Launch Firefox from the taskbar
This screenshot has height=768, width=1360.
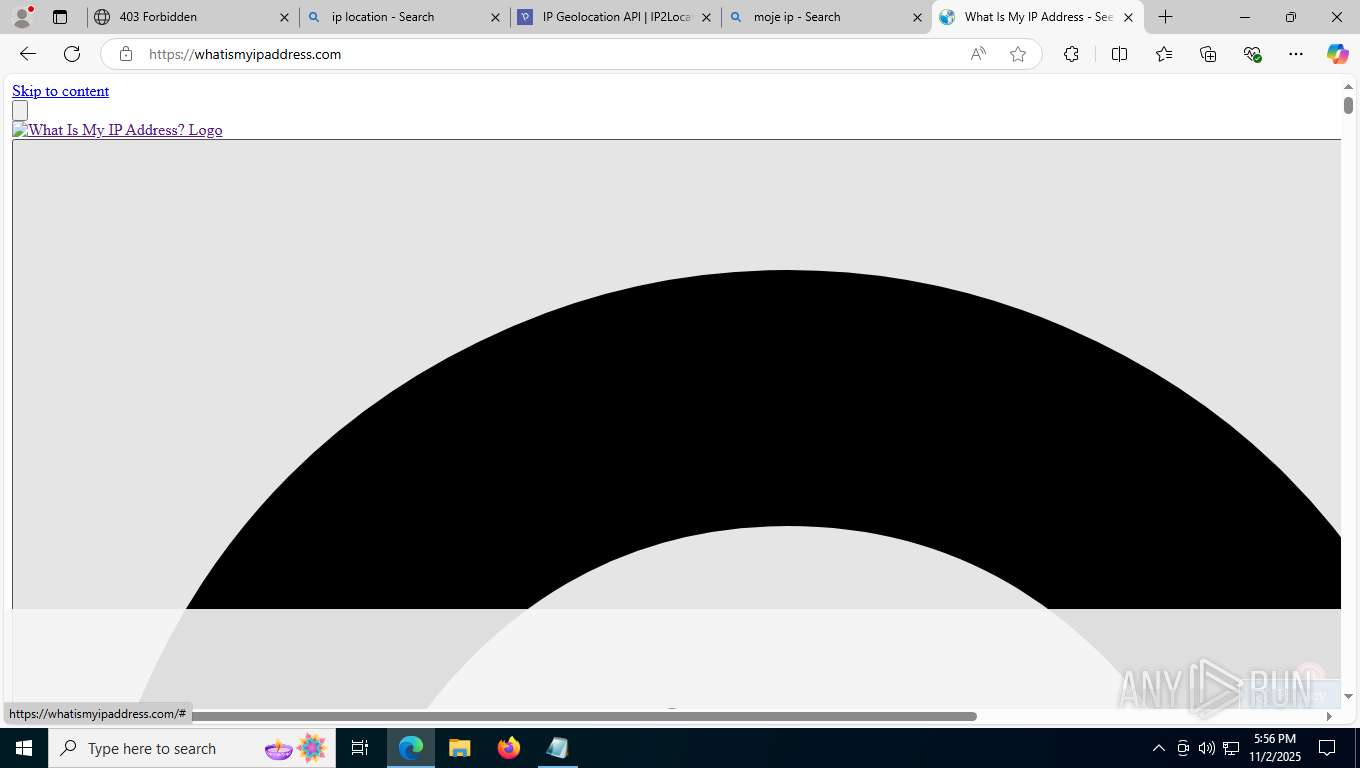508,748
